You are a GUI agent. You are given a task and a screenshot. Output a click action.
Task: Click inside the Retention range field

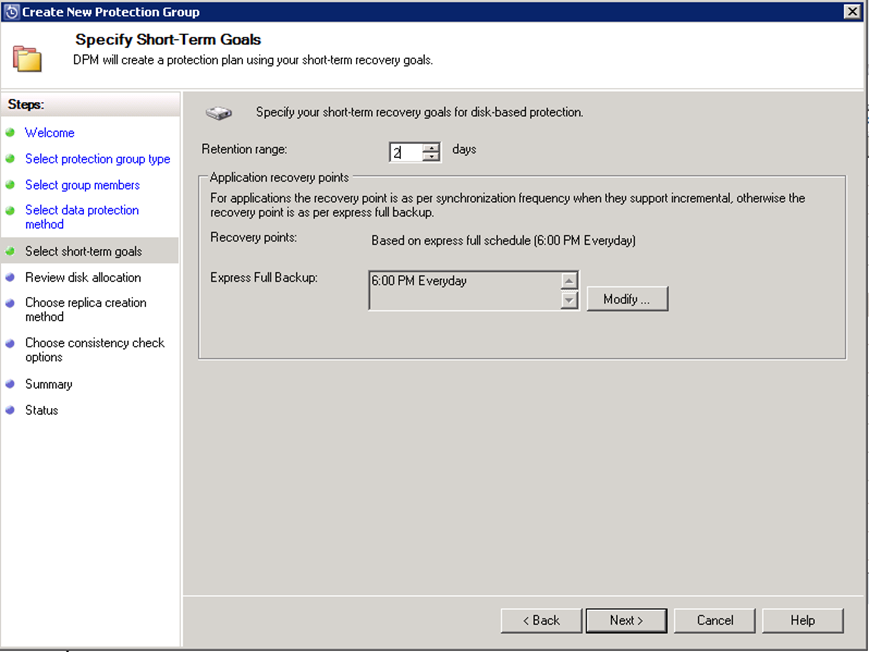tap(406, 152)
